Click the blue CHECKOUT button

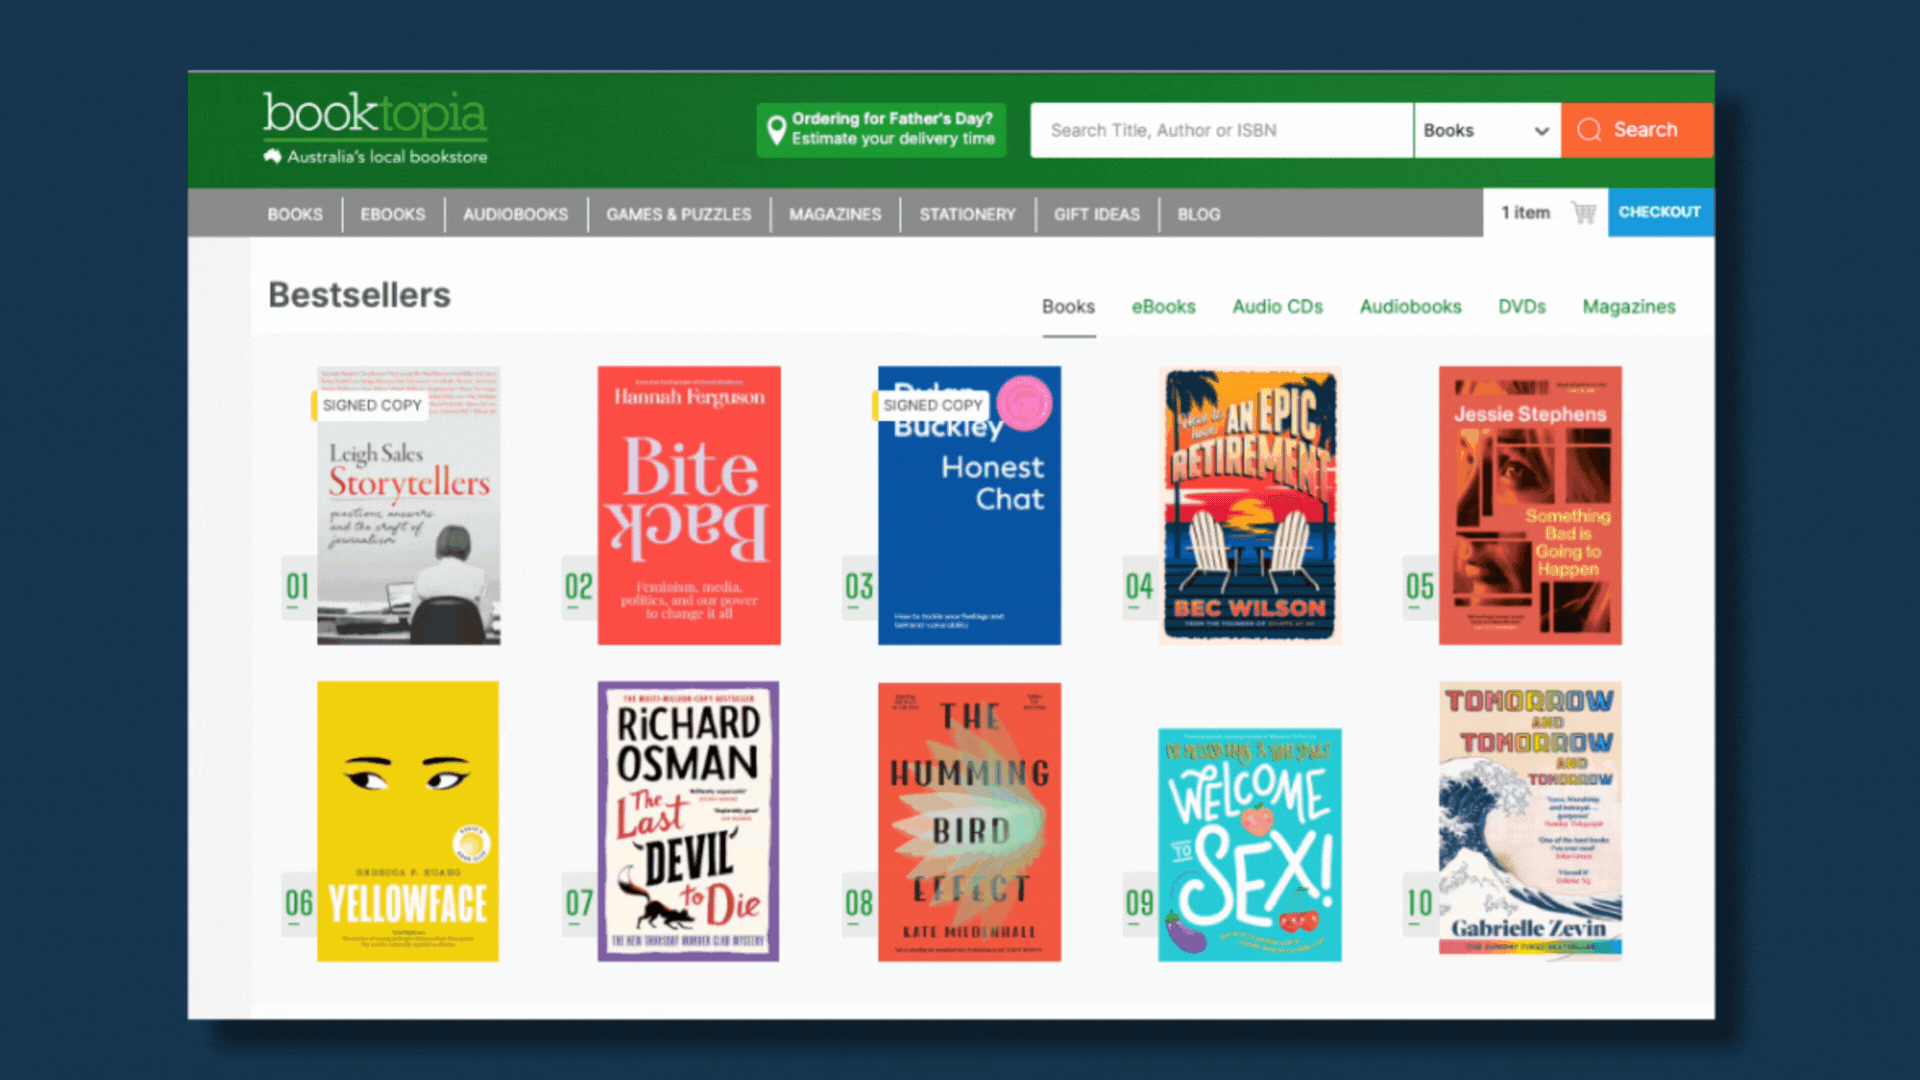(x=1660, y=212)
